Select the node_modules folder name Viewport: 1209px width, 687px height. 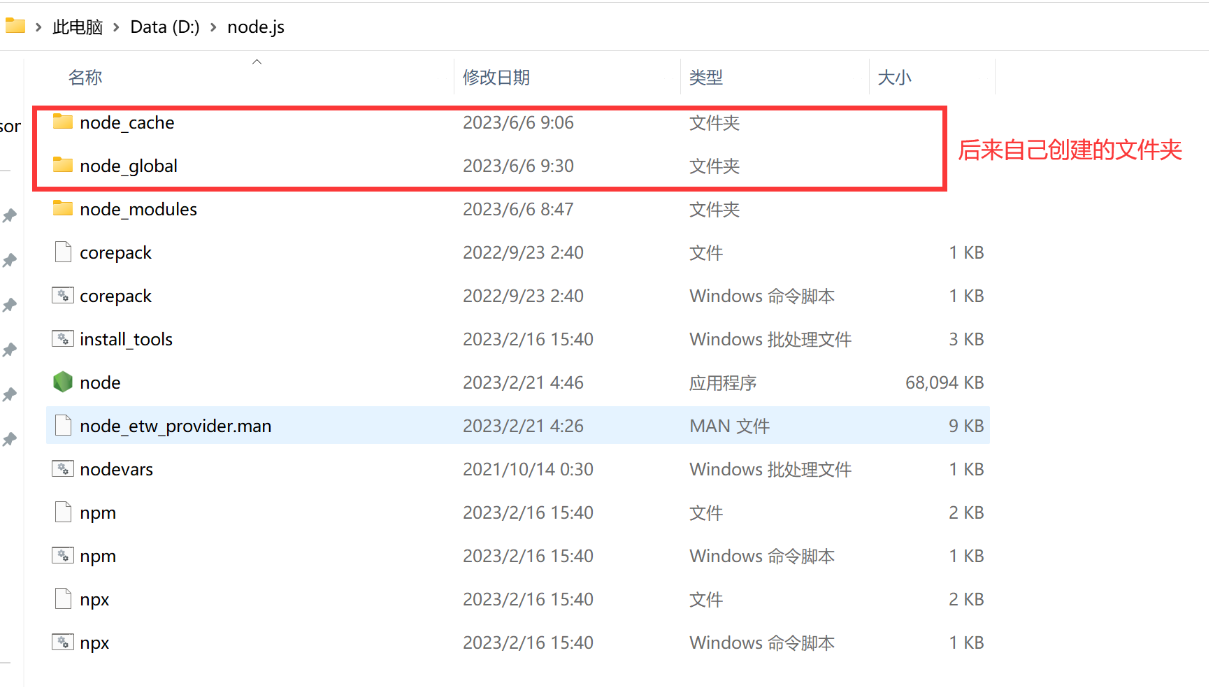coord(138,209)
